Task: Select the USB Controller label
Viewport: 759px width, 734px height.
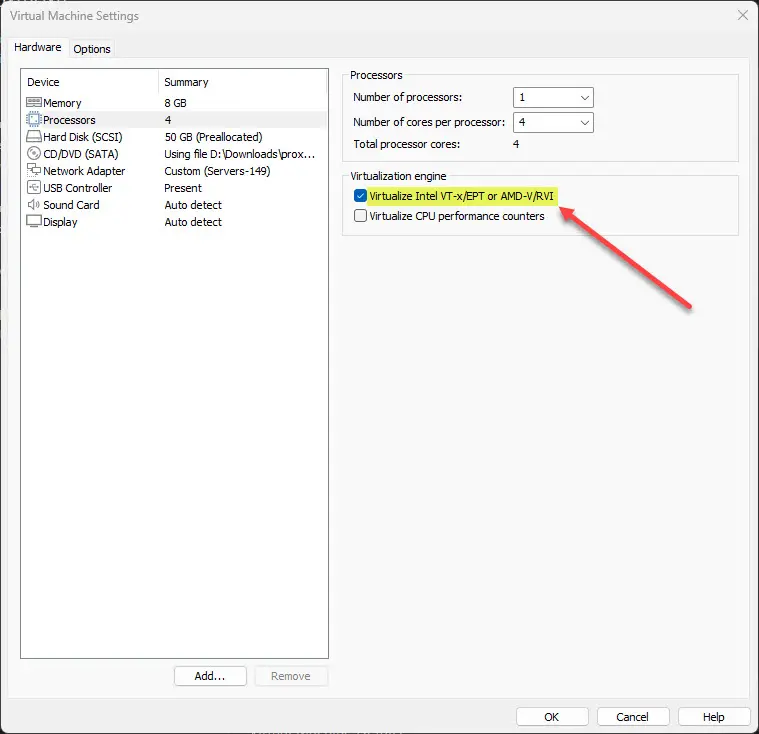Action: tap(77, 188)
